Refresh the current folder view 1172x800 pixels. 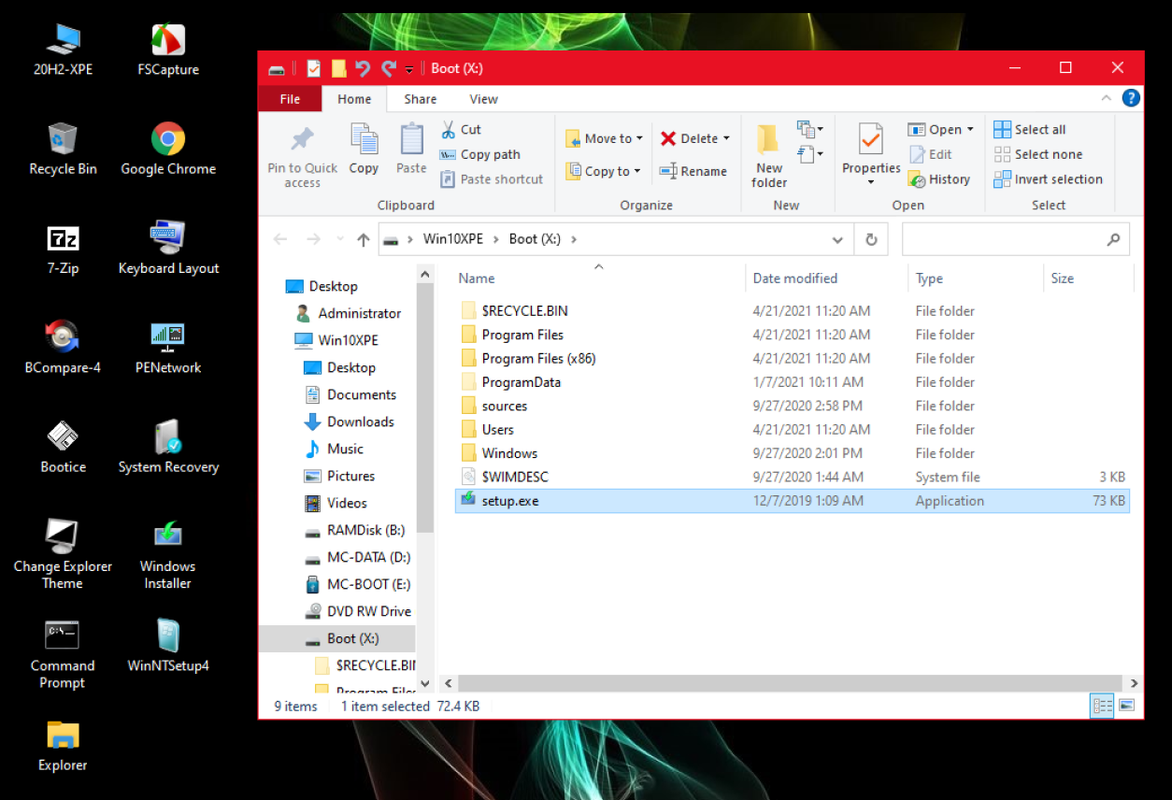[871, 239]
